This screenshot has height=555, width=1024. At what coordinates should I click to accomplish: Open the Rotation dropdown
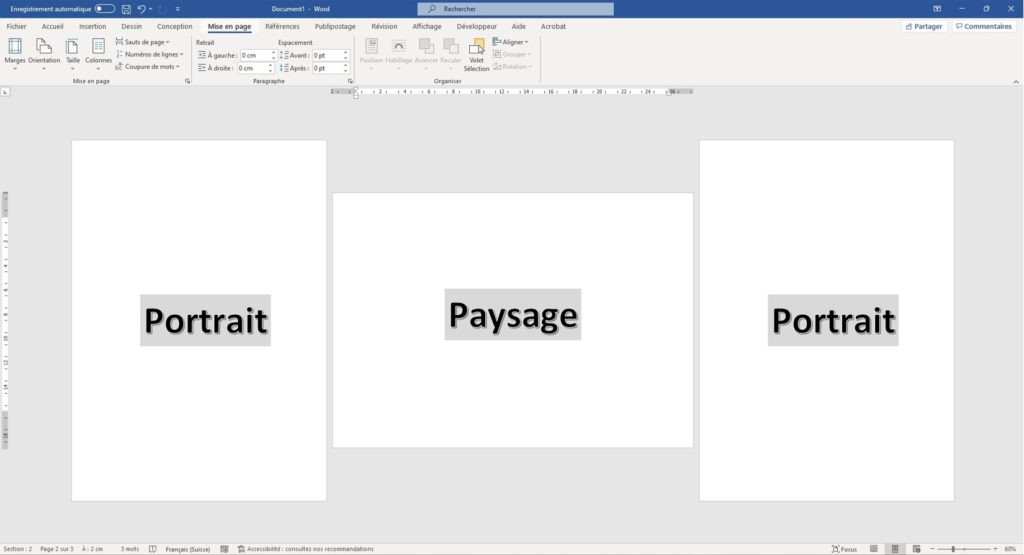pyautogui.click(x=513, y=67)
